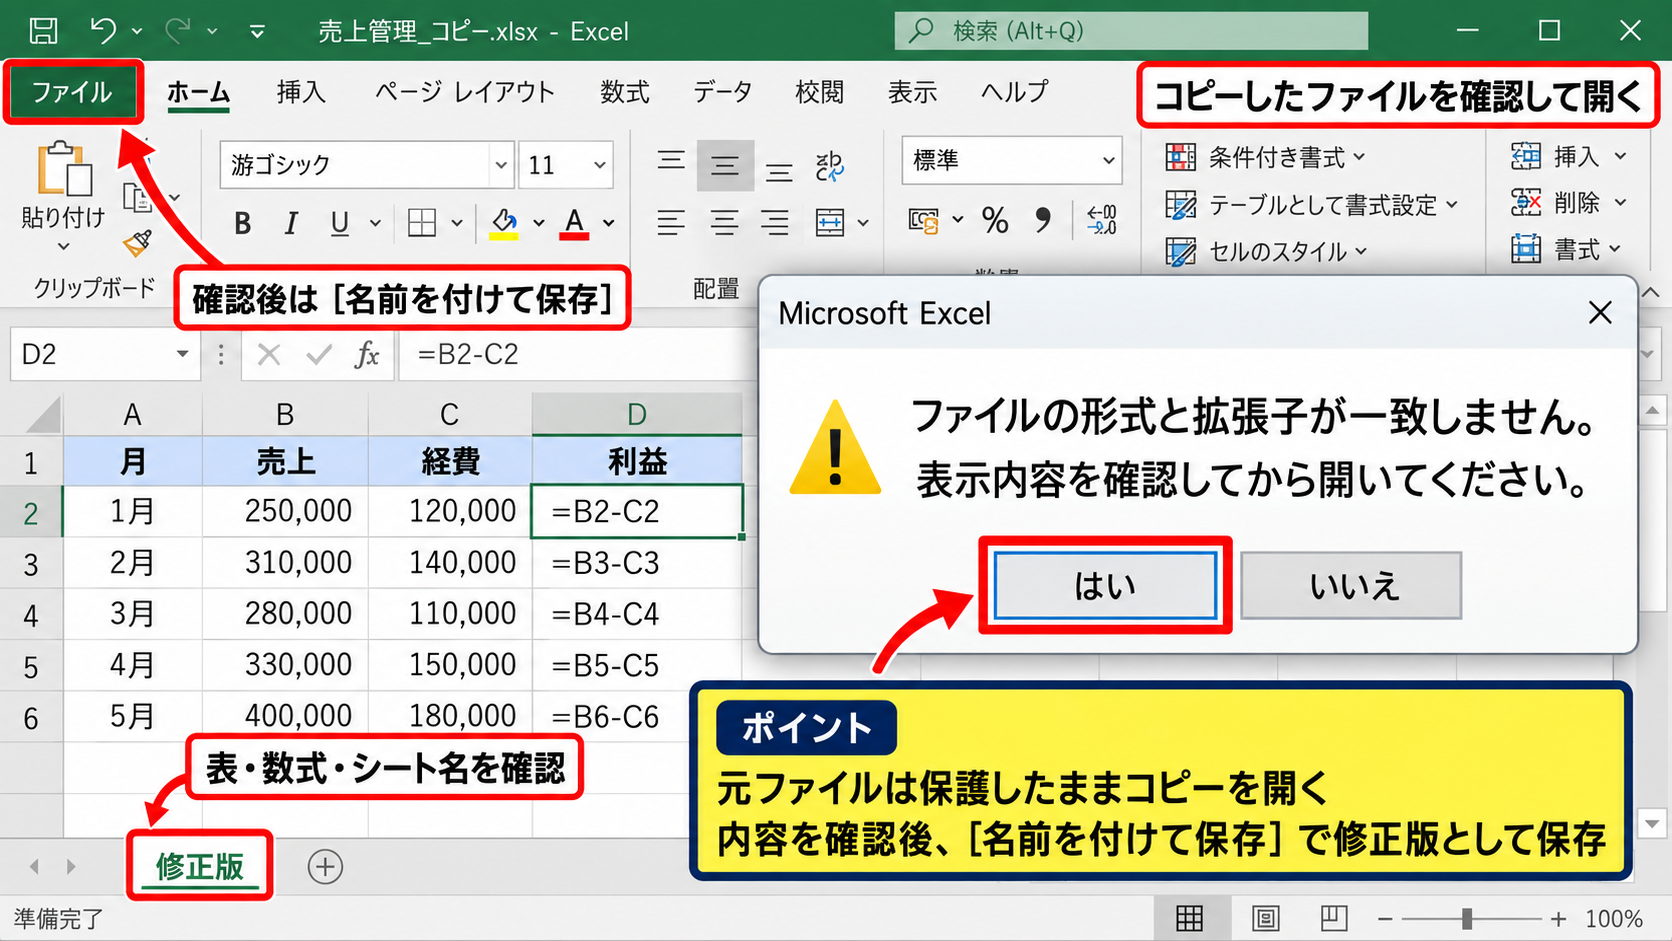Expand テーブルとして書式設定 options
Image resolution: width=1672 pixels, height=941 pixels.
pyautogui.click(x=1312, y=205)
